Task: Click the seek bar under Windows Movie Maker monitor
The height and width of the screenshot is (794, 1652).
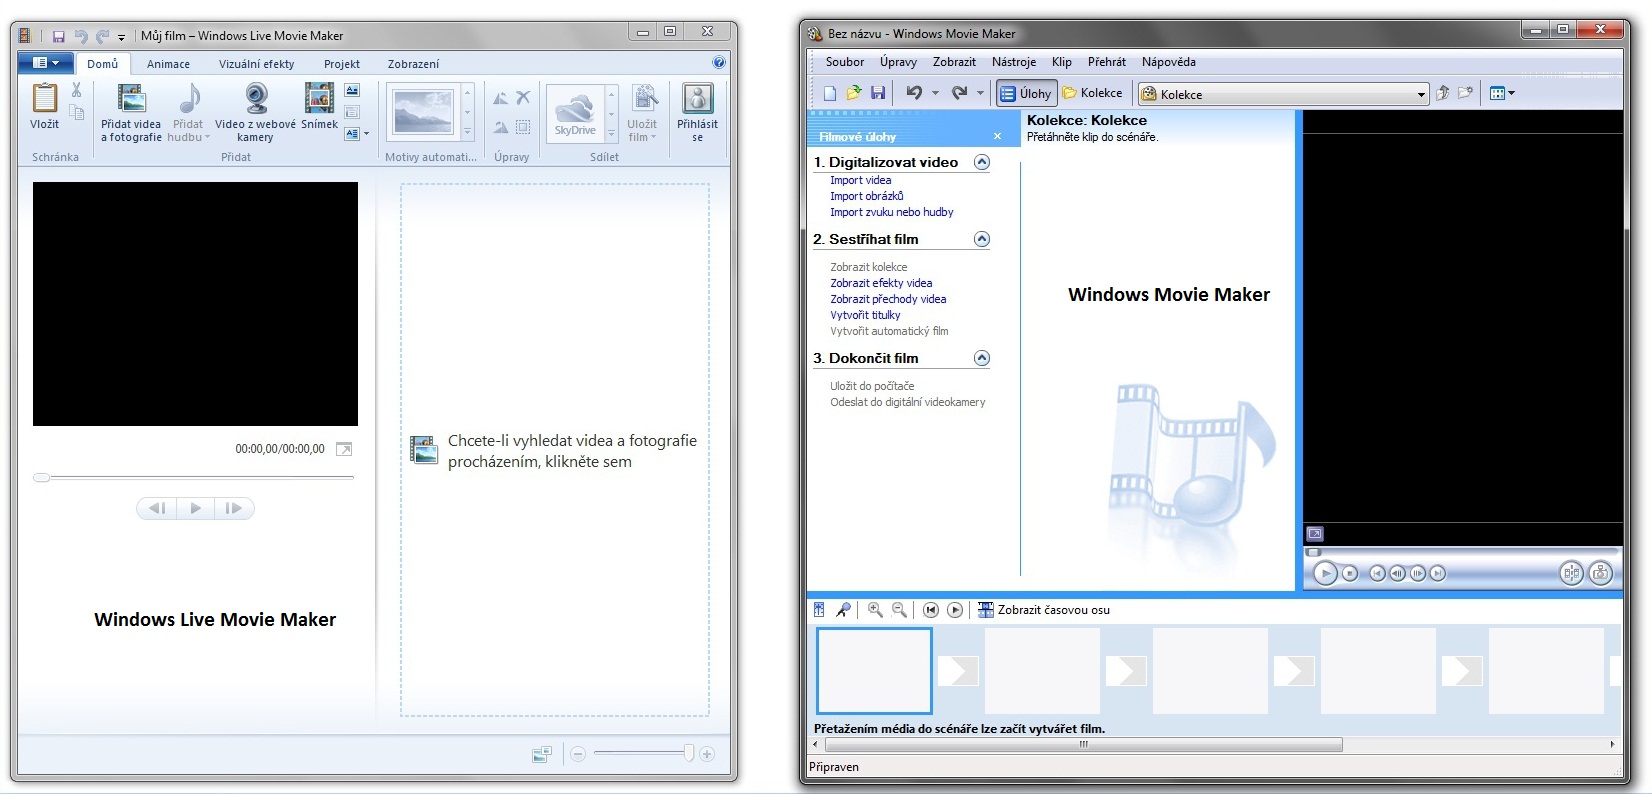Action: 1462,552
